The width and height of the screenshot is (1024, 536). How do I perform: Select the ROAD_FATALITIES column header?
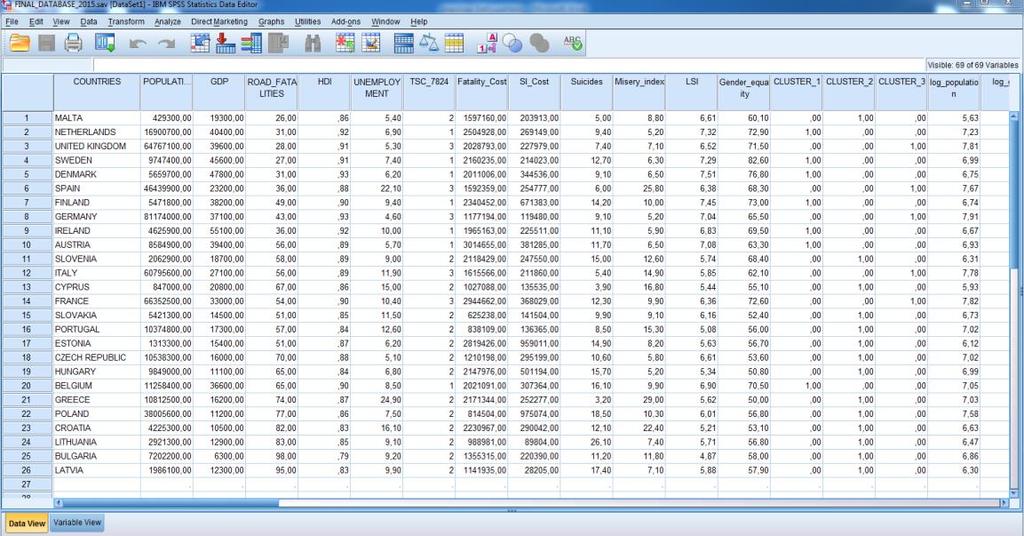pos(271,92)
